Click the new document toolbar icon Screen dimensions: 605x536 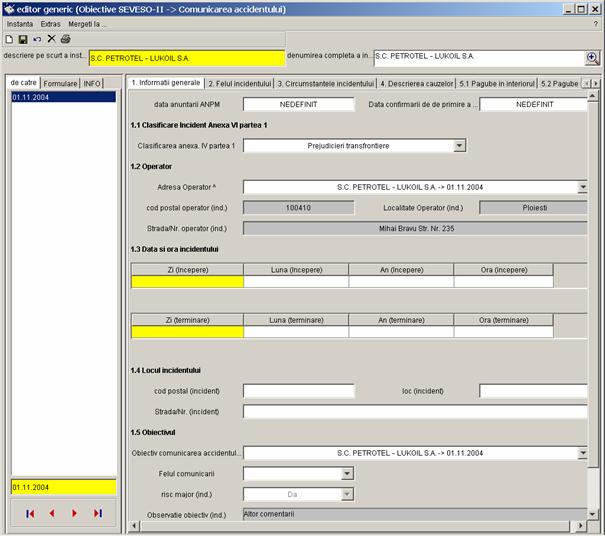pos(9,39)
